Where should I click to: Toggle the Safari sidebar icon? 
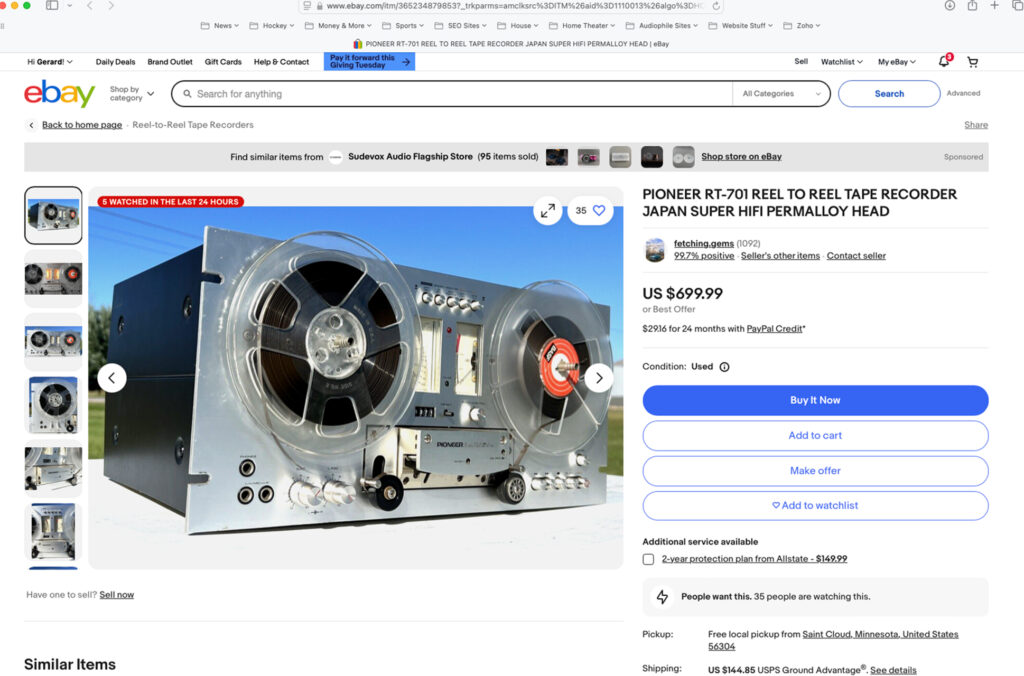click(52, 6)
